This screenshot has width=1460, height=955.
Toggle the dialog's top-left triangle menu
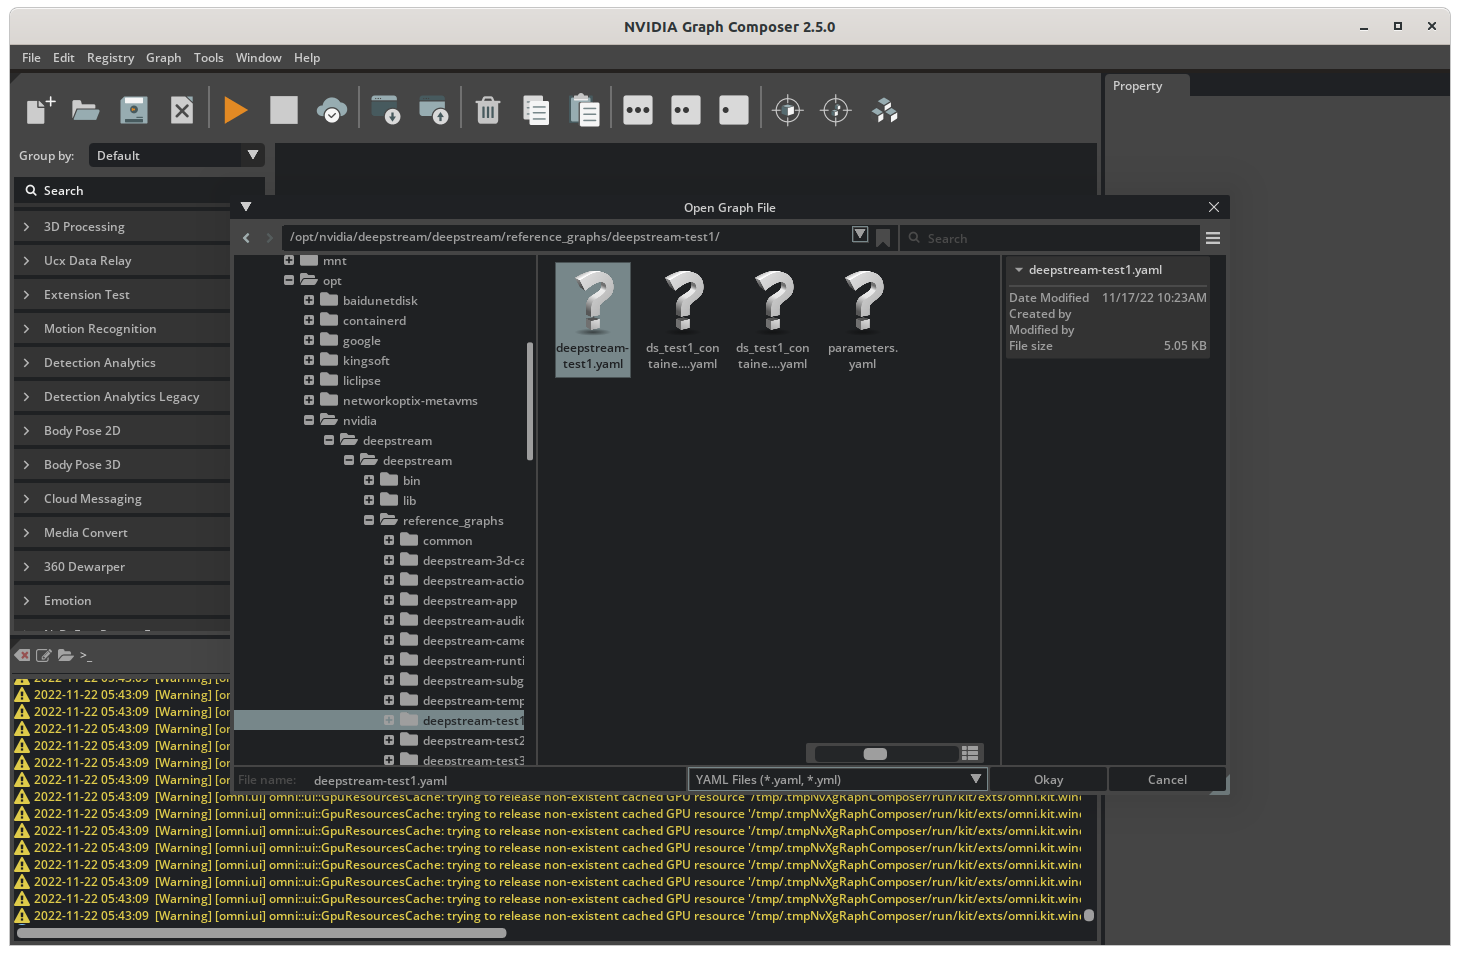pyautogui.click(x=246, y=207)
